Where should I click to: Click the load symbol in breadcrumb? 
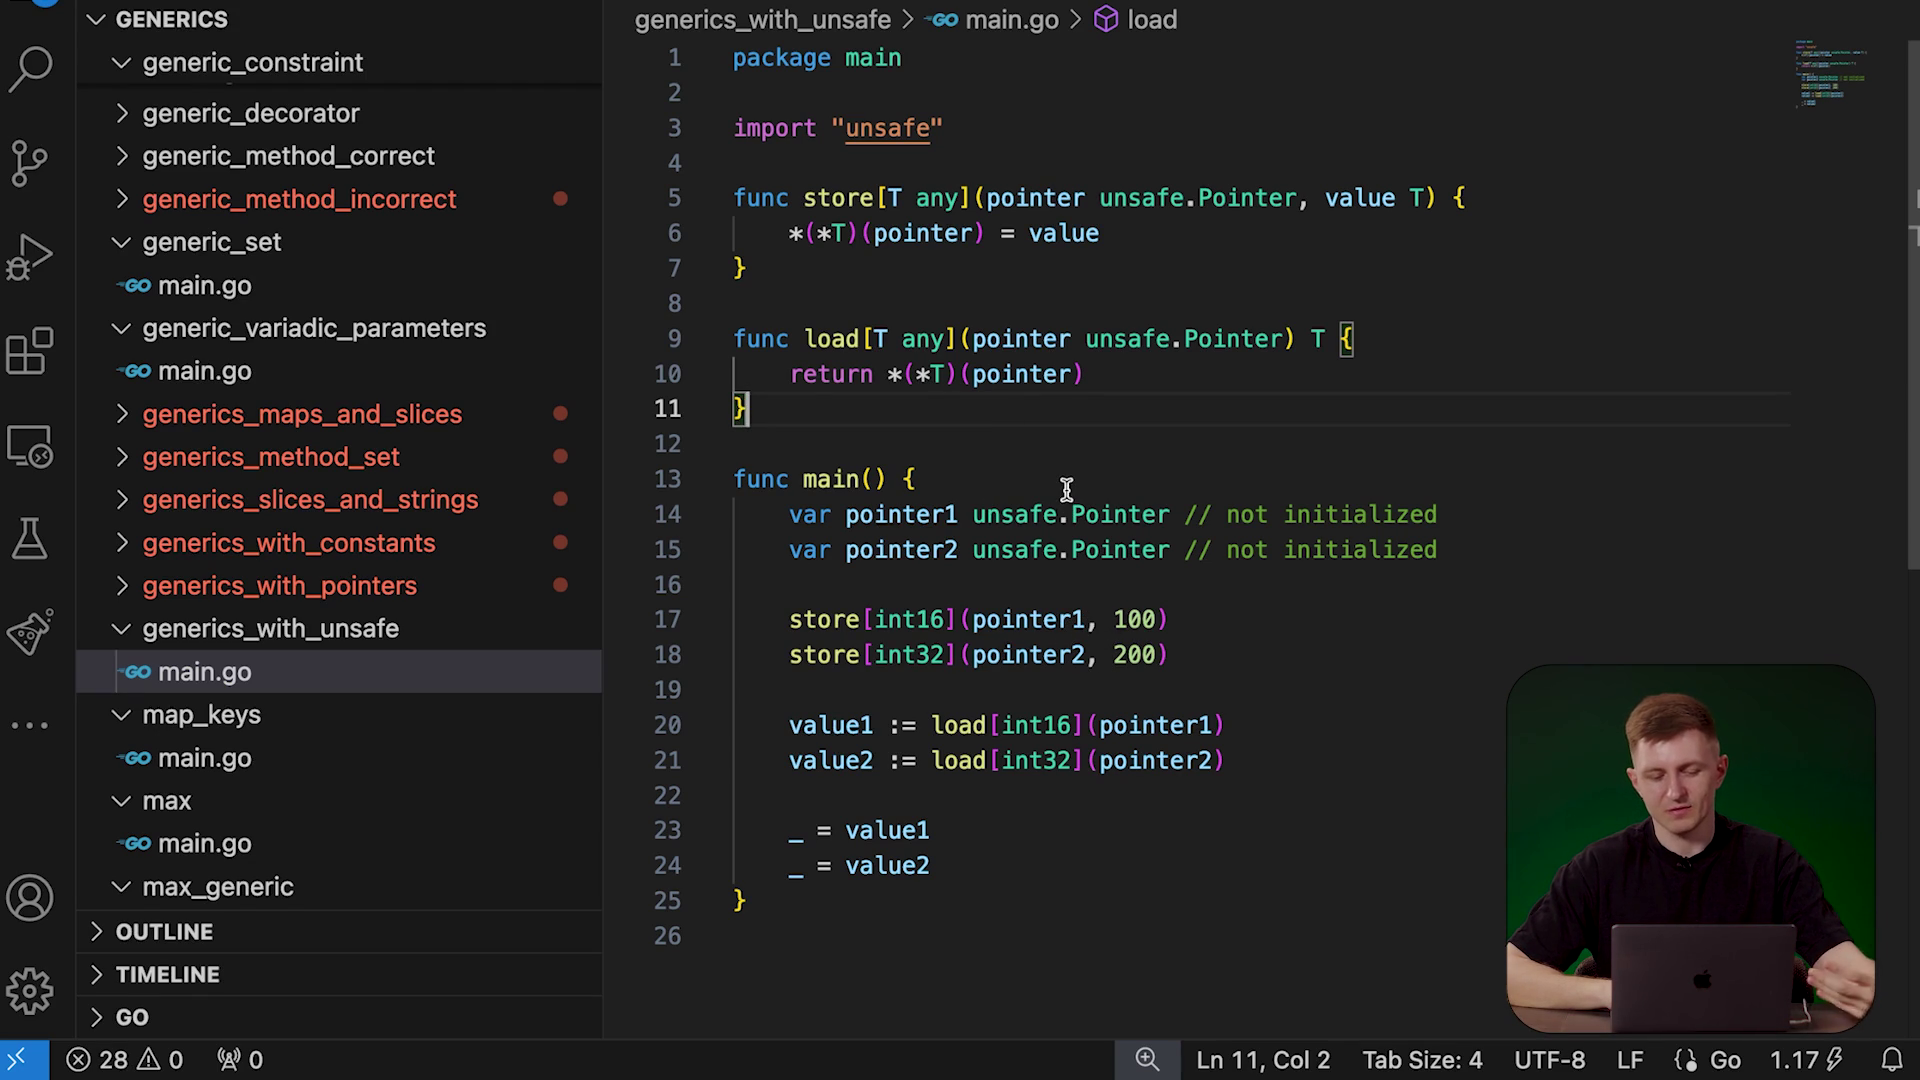click(1151, 20)
